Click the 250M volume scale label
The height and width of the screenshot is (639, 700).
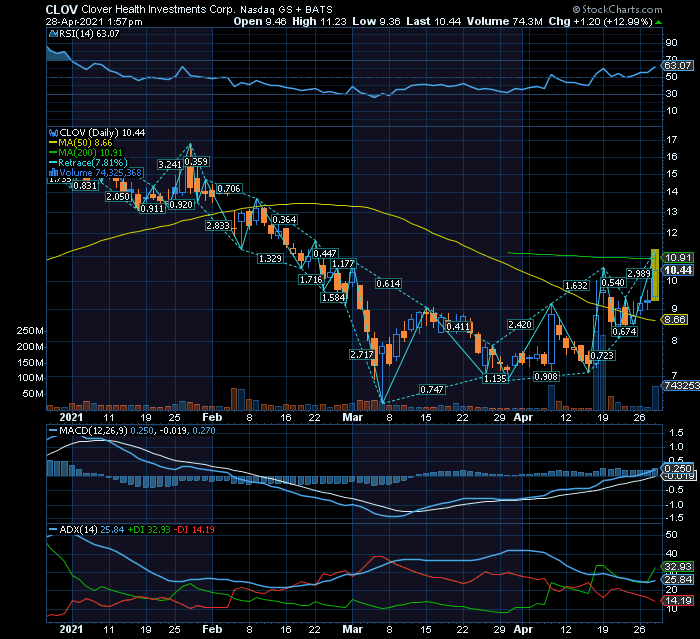pos(30,331)
